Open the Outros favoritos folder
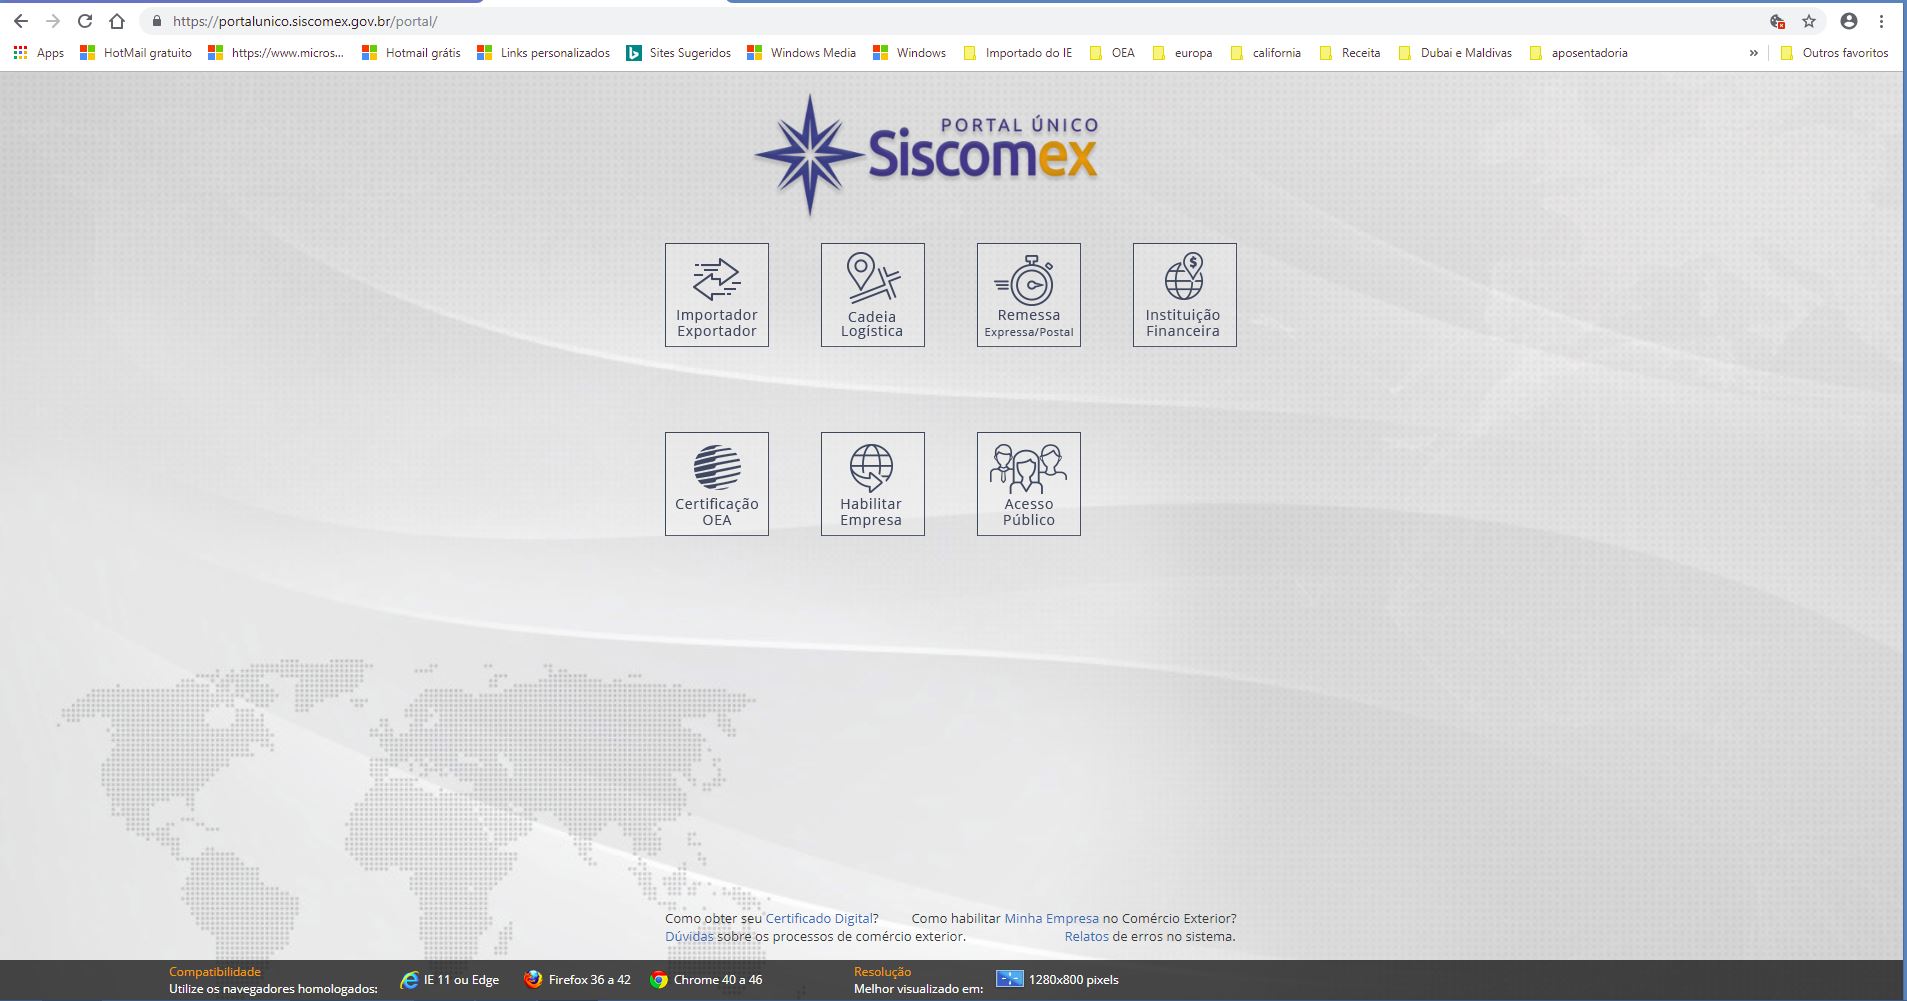 click(1834, 53)
